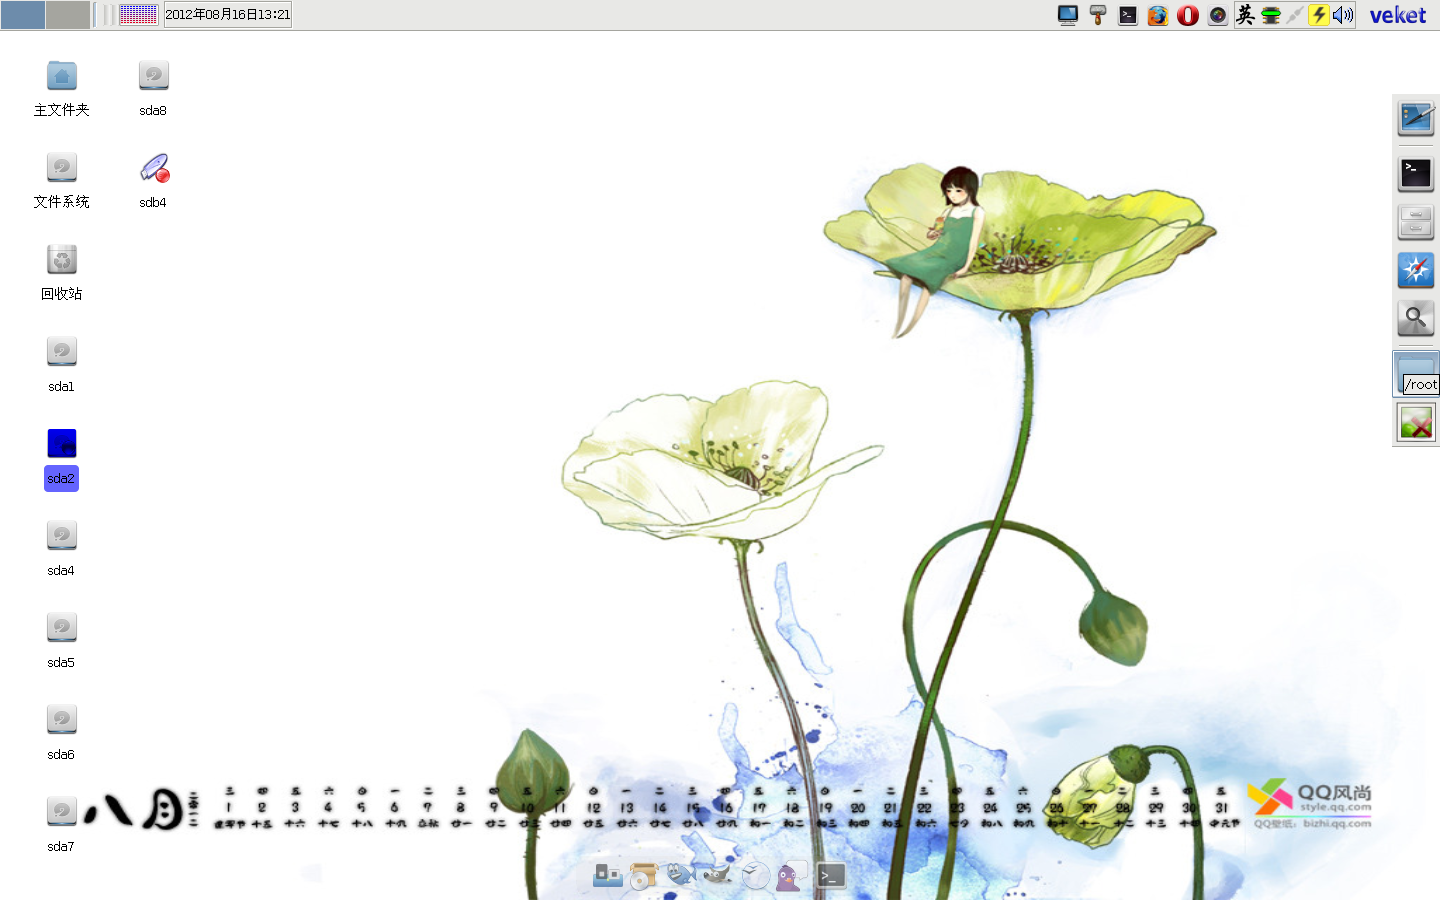Launch terminal from the top panel
Screen dimensions: 1440x900
point(1128,15)
